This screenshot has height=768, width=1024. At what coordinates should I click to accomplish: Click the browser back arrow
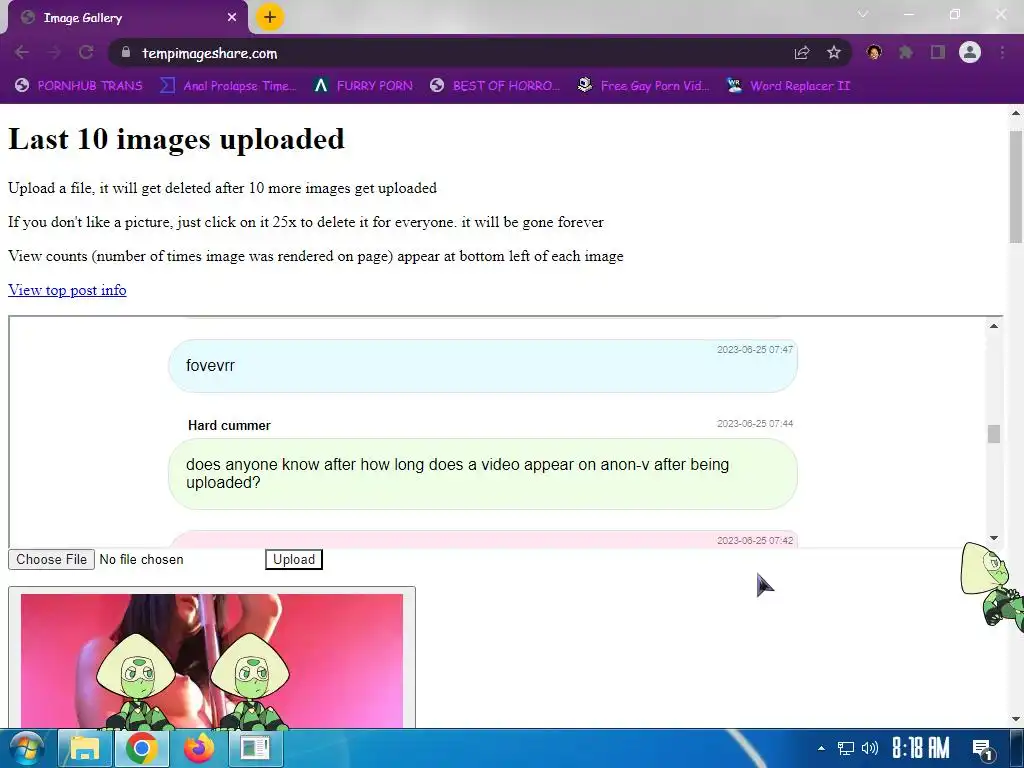[x=22, y=53]
